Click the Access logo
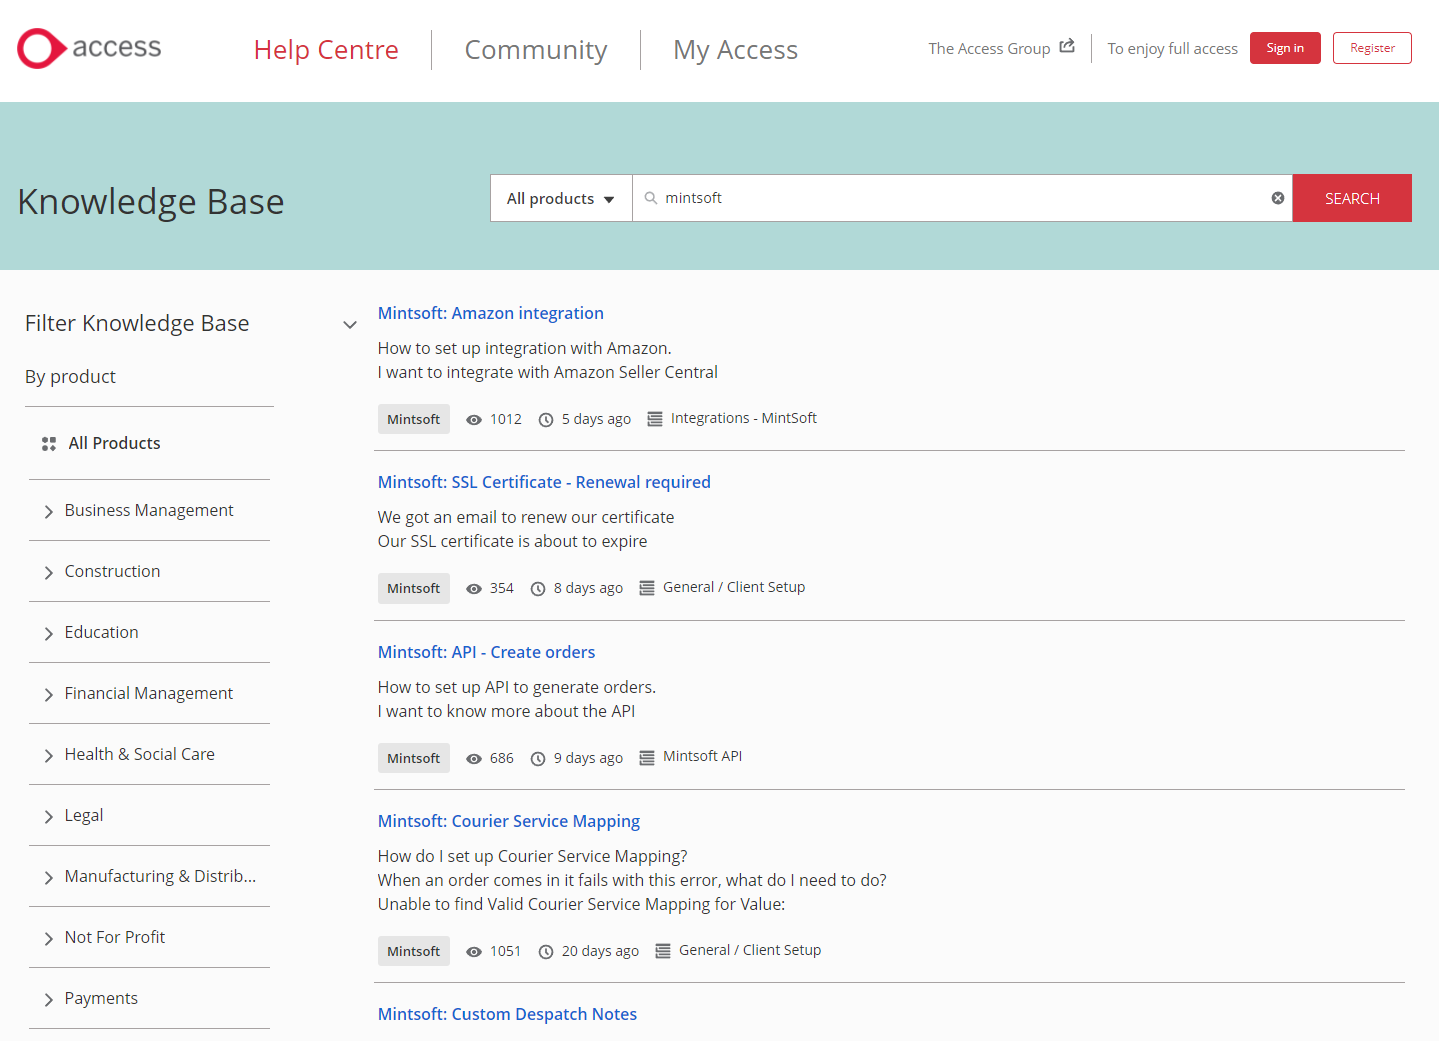Screen dimensions: 1439x1041 (88, 47)
